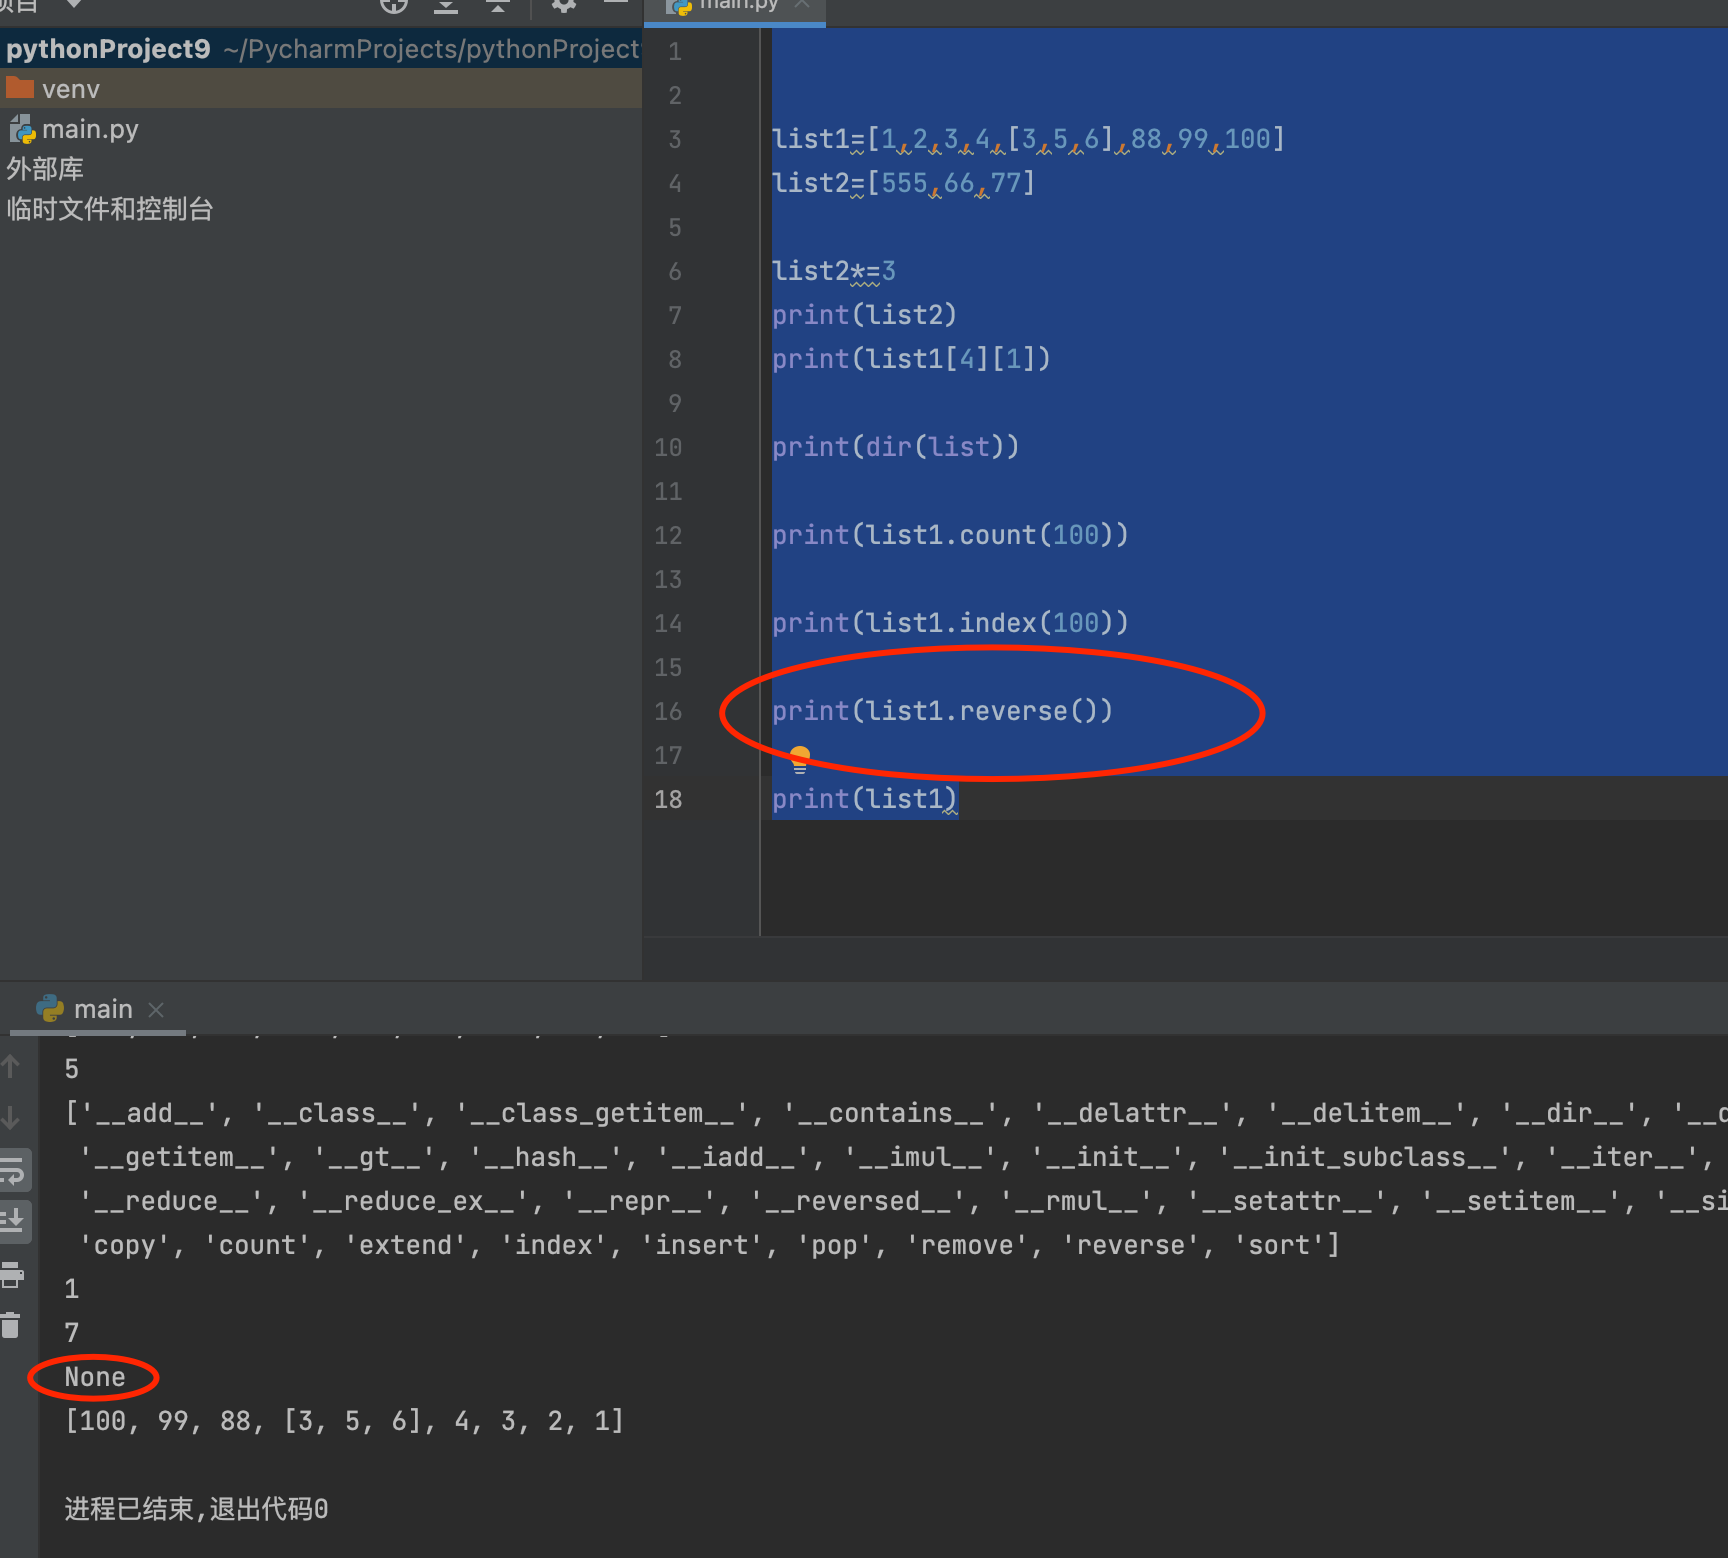Click gutter line number 18
Image resolution: width=1728 pixels, height=1558 pixels.
tap(668, 799)
